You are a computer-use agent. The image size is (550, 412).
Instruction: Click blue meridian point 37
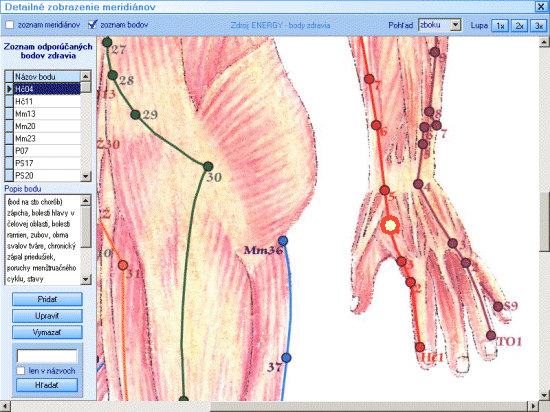pos(286,358)
